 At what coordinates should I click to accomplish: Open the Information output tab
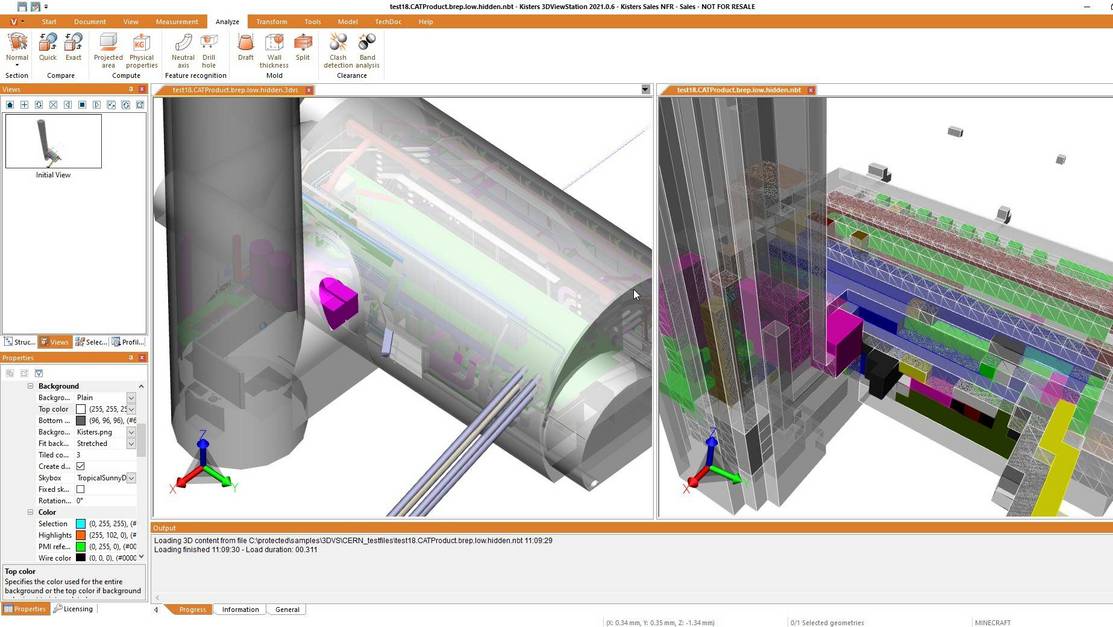[240, 609]
